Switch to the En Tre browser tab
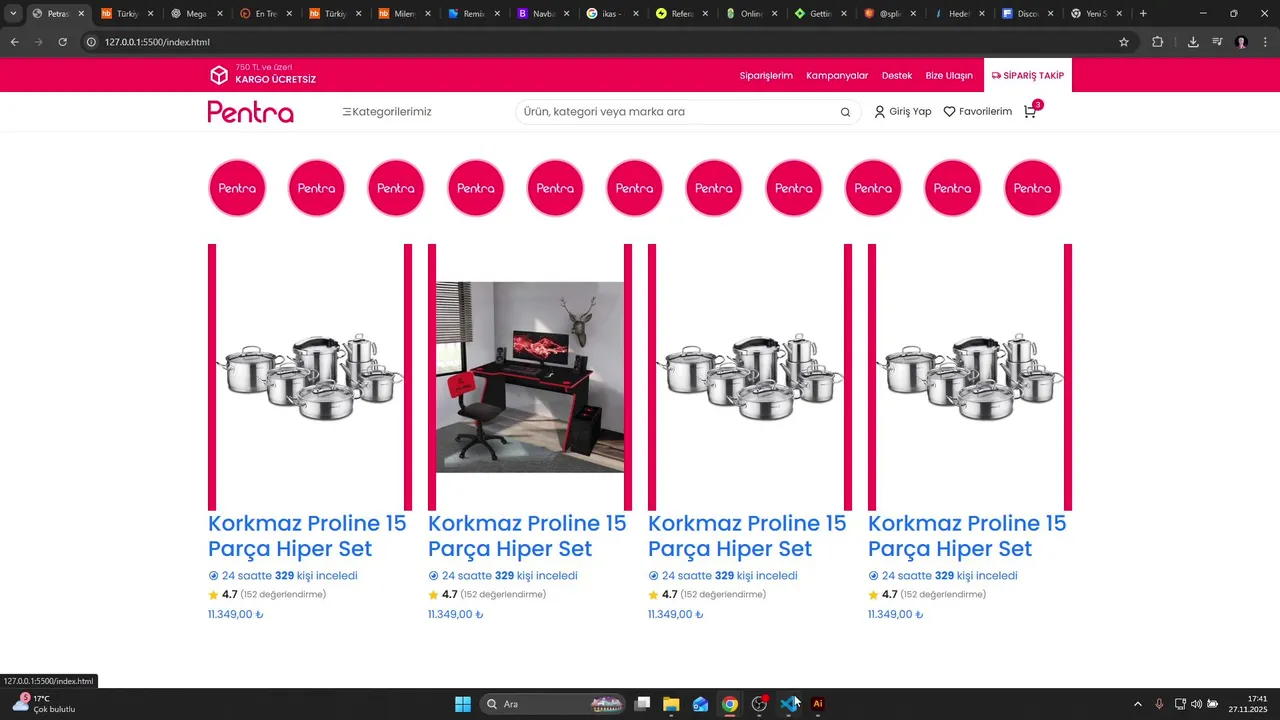Image resolution: width=1280 pixels, height=720 pixels. tap(264, 14)
